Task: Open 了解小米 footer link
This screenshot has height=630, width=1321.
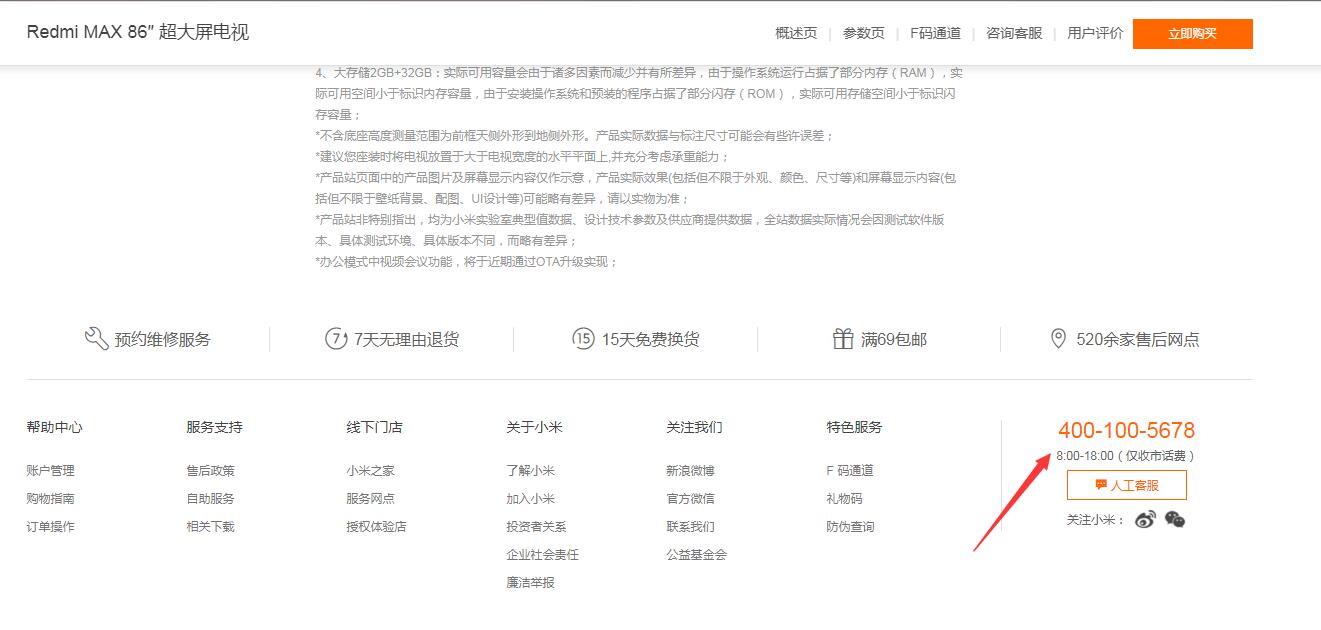Action: (x=531, y=470)
